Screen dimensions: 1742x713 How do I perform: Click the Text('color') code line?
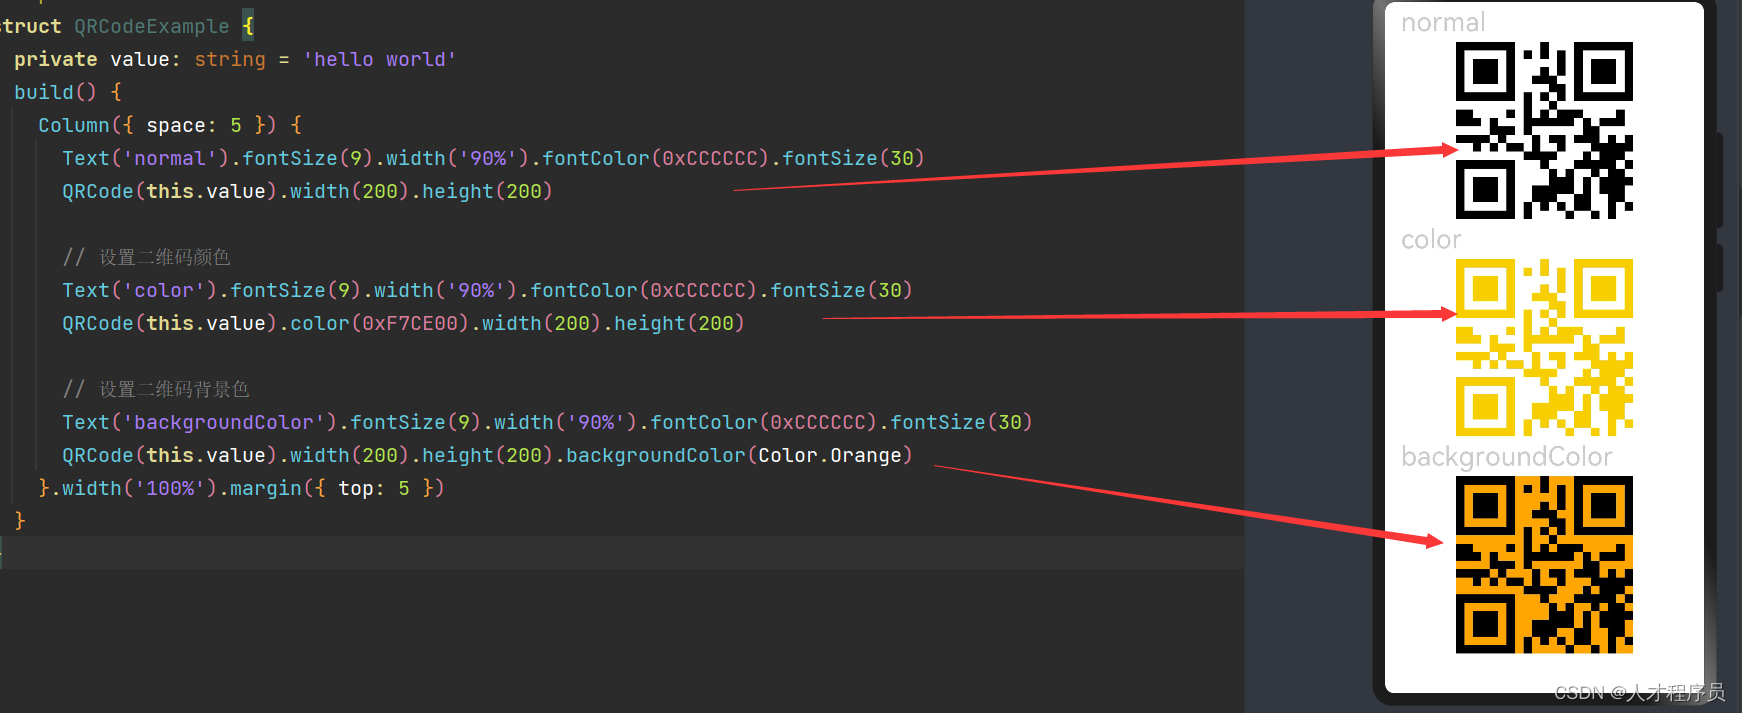(x=487, y=290)
